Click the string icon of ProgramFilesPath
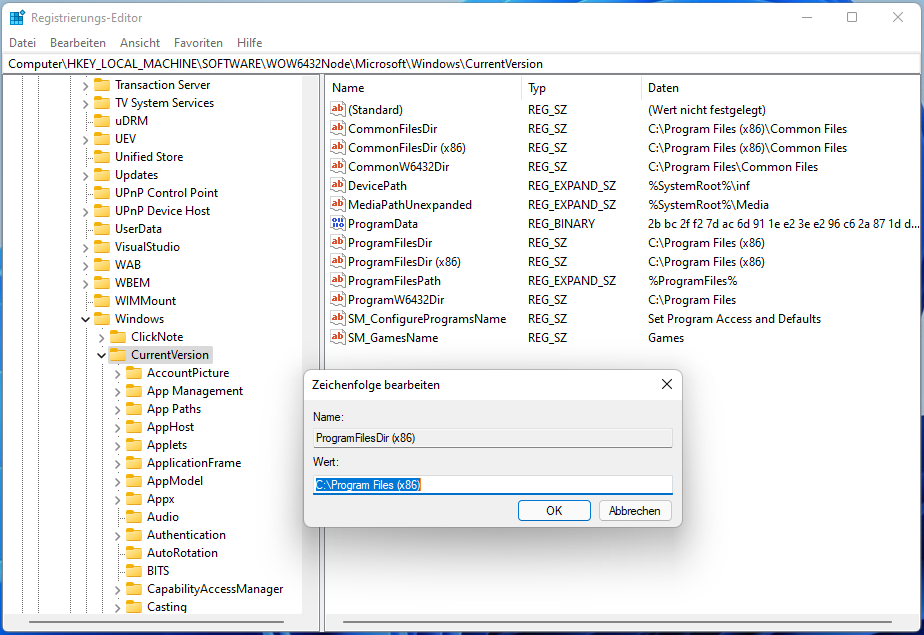Viewport: 924px width, 635px height. 338,280
